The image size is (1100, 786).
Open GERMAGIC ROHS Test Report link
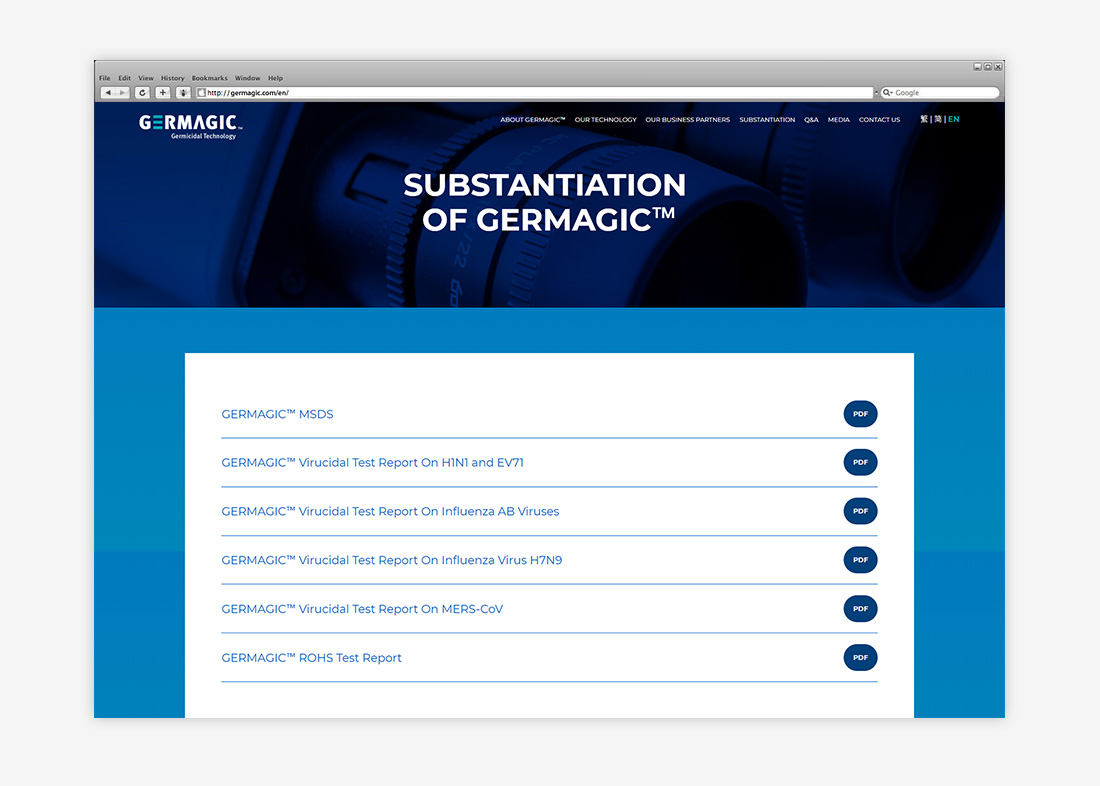click(311, 658)
